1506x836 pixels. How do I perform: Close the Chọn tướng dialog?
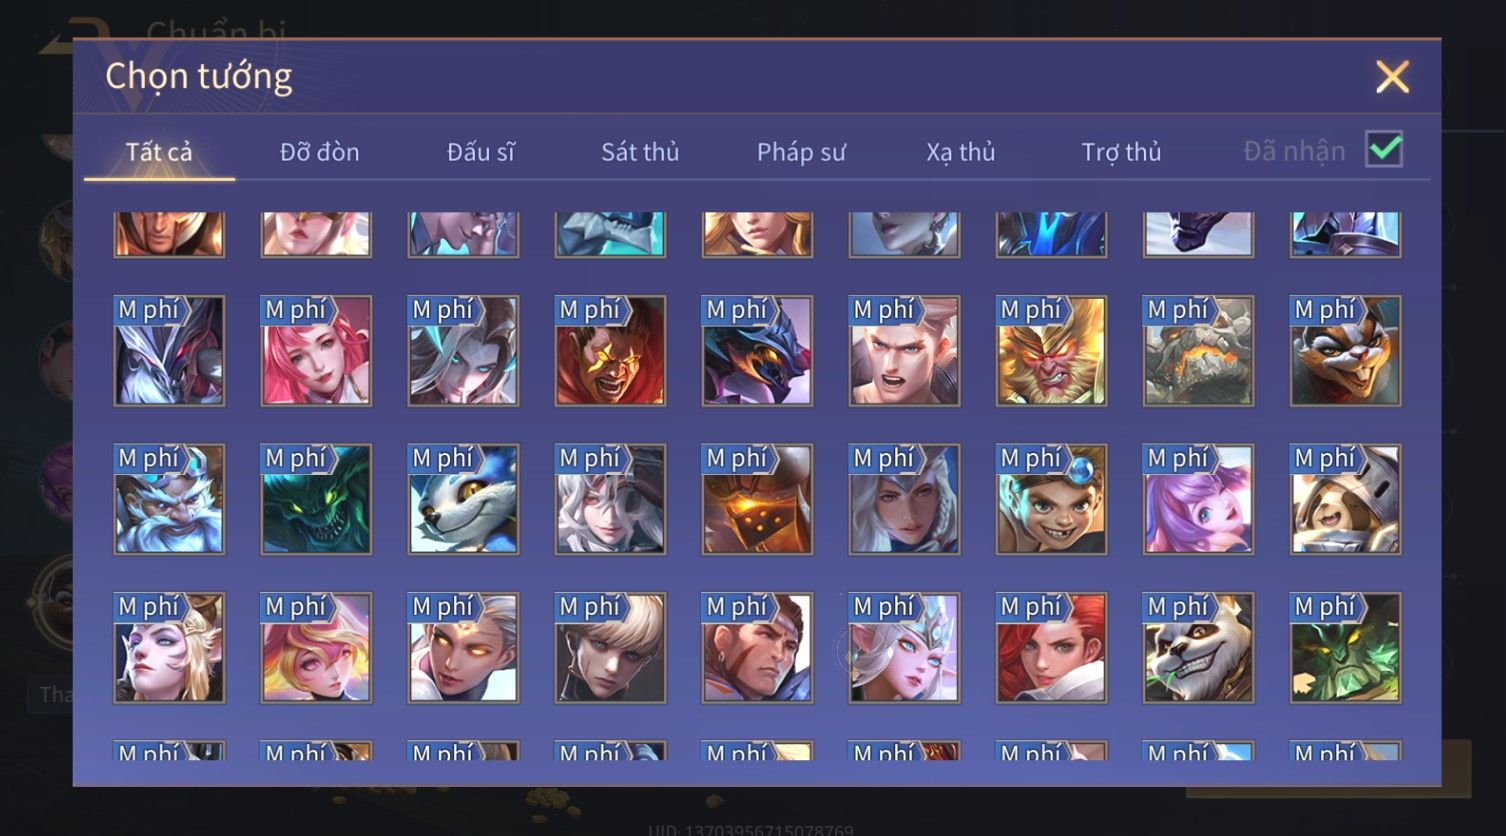[x=1392, y=77]
